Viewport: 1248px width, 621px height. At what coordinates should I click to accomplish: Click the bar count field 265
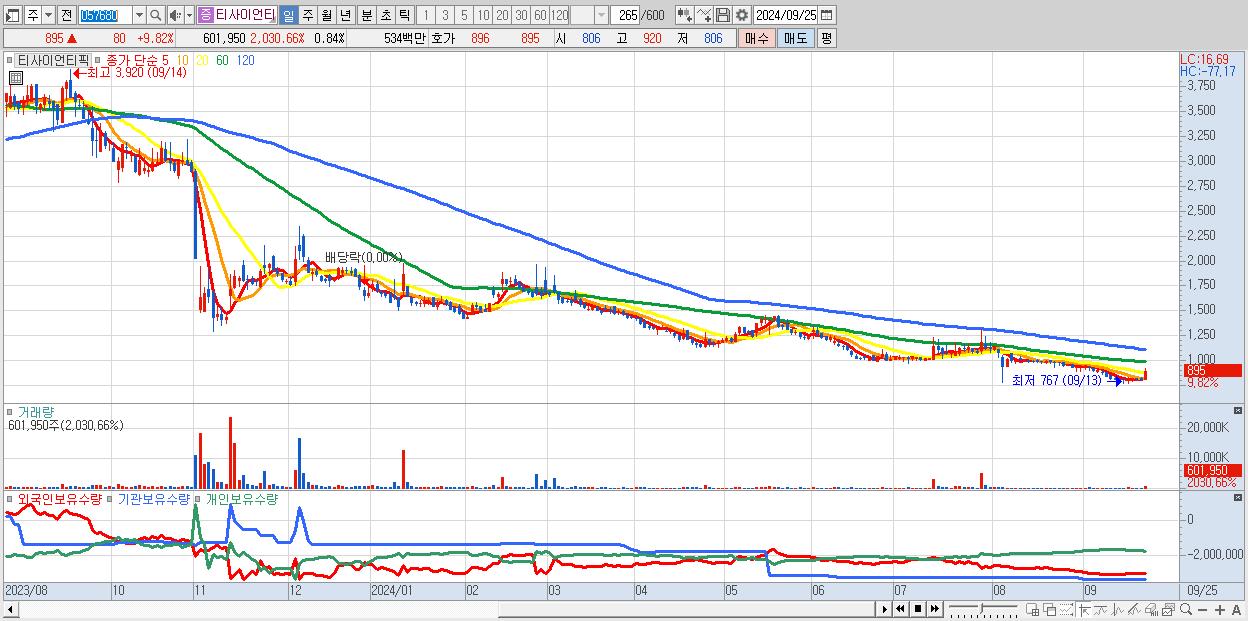[x=626, y=15]
